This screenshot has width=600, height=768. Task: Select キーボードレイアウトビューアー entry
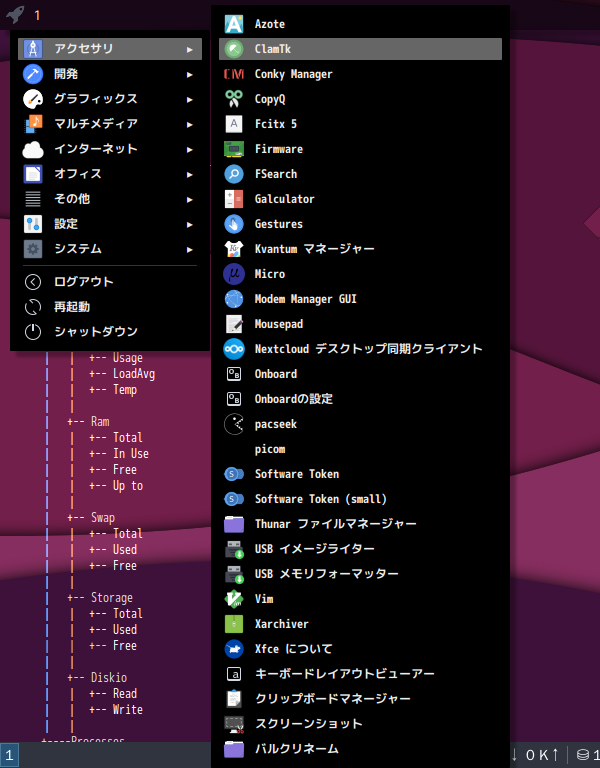360,674
